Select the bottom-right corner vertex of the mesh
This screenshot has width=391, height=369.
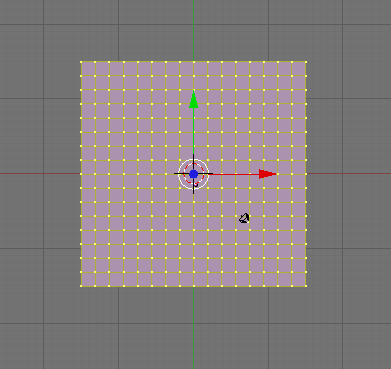(x=306, y=286)
